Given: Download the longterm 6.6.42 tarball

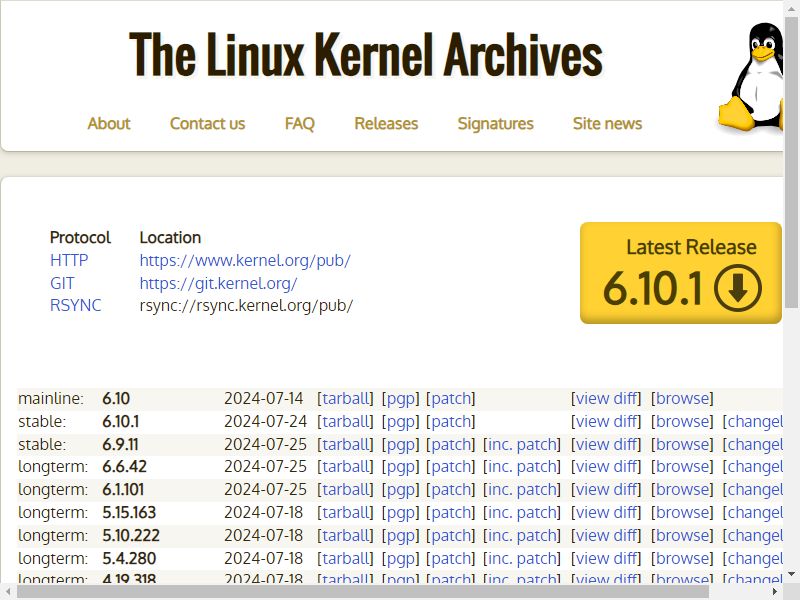Looking at the screenshot, I should tap(345, 466).
